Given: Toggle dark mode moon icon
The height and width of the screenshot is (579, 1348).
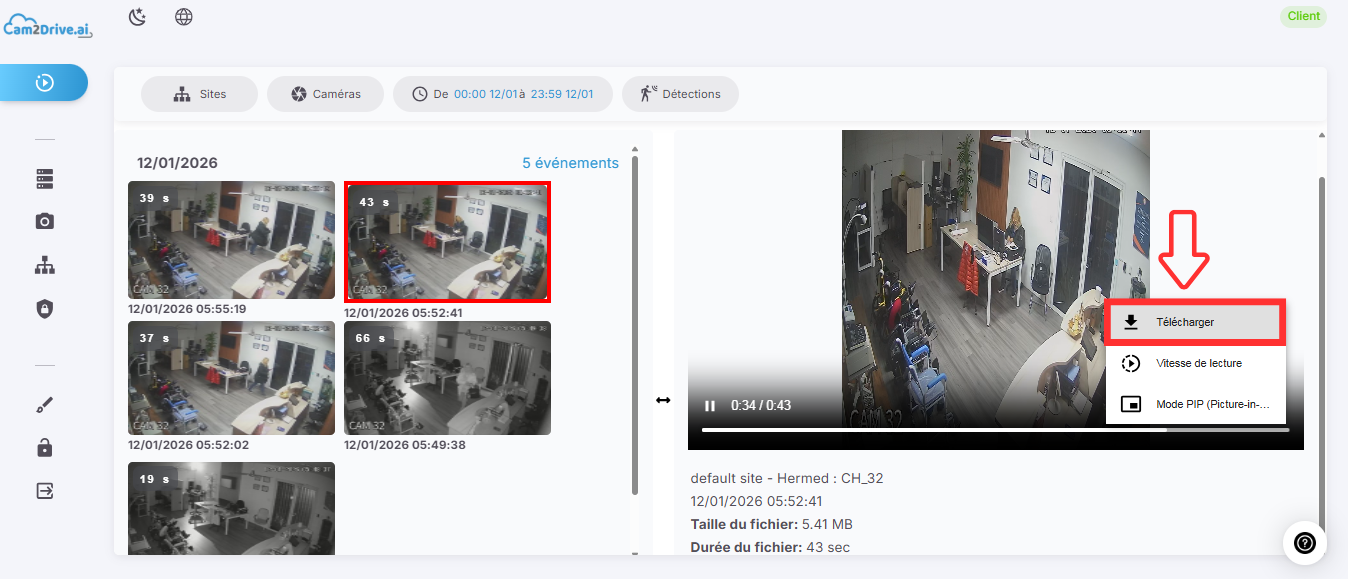Looking at the screenshot, I should (x=138, y=17).
